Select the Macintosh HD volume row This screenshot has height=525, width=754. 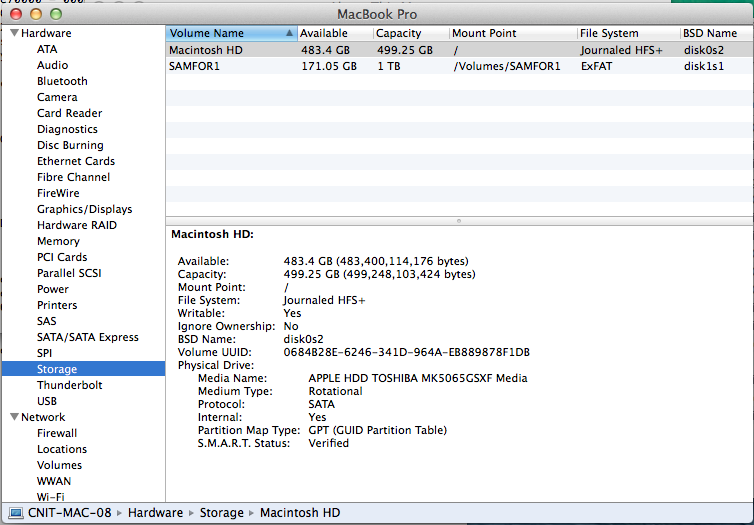pyautogui.click(x=460, y=50)
